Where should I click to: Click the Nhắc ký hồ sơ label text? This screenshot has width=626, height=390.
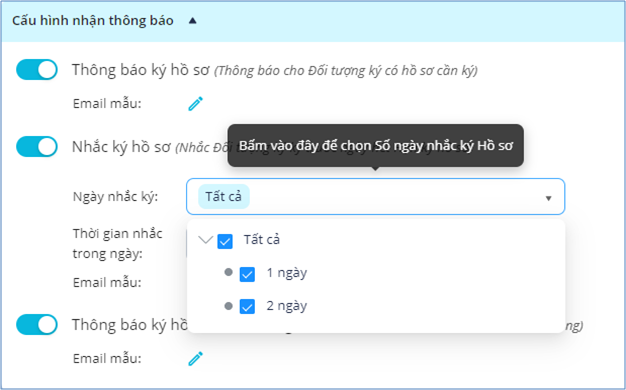[x=121, y=147]
